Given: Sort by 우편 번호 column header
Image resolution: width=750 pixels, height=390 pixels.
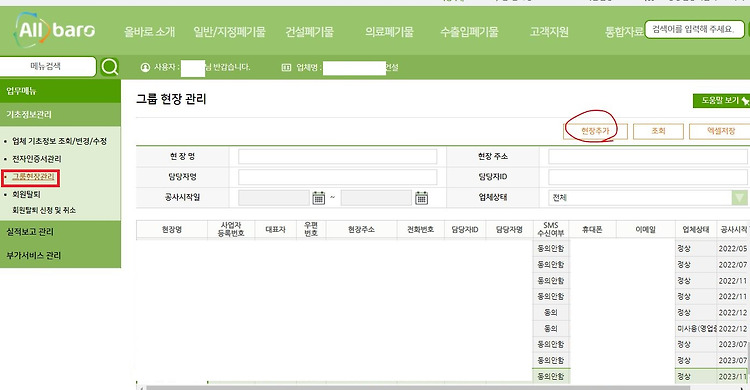Looking at the screenshot, I should pyautogui.click(x=311, y=230).
